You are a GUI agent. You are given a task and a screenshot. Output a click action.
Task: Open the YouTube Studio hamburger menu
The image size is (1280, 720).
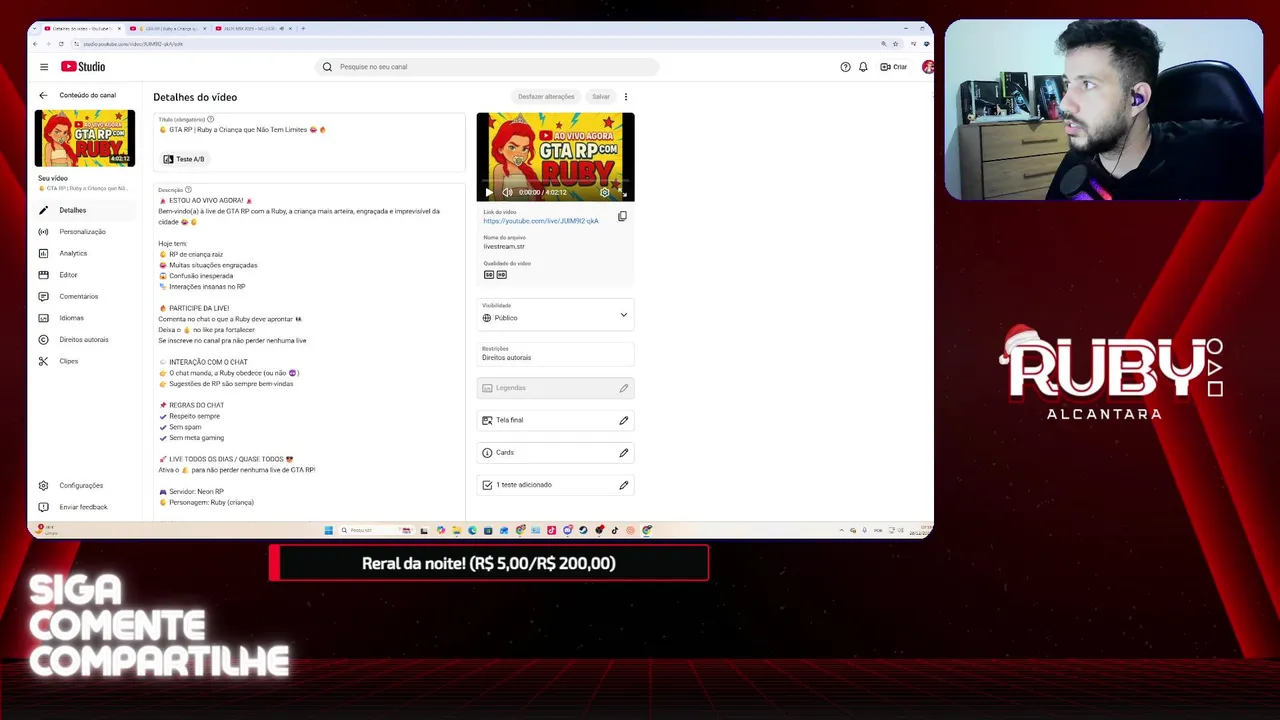[44, 67]
